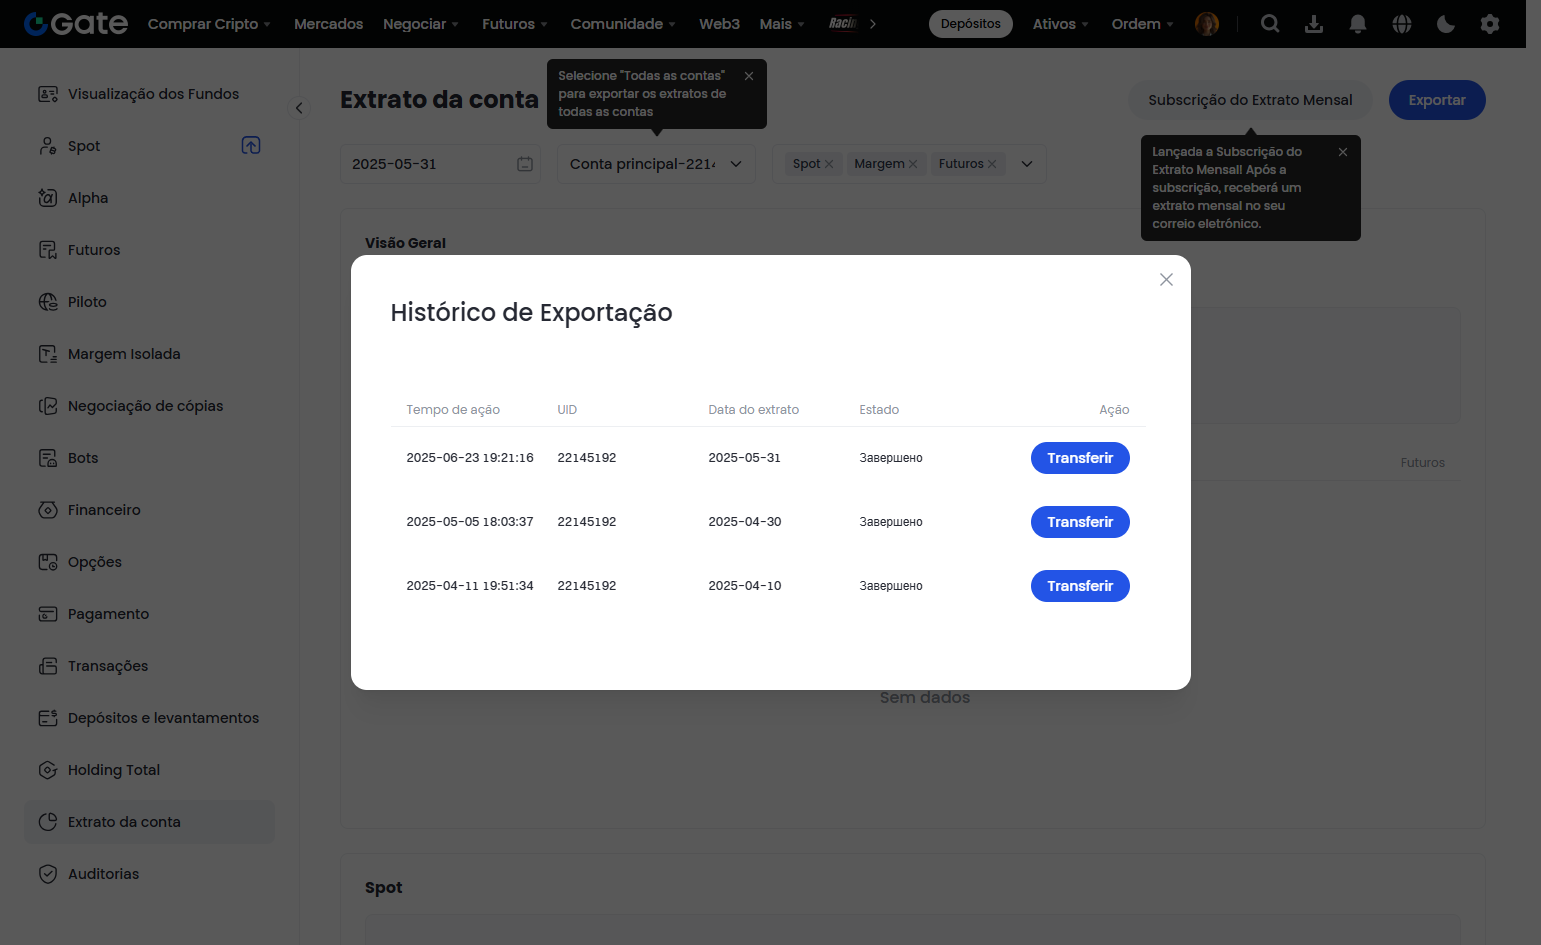Click the download app icon in the header
Screen dimensions: 1541x945
[1314, 24]
